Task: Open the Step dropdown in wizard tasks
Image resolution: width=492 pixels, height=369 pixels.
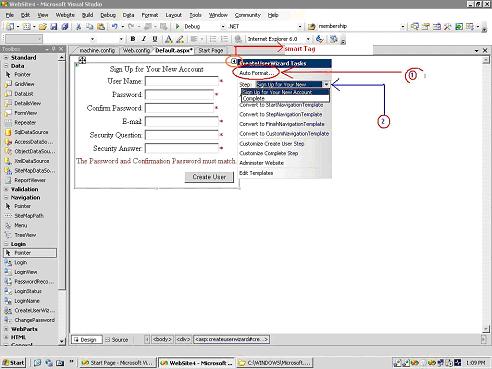Action: tap(326, 84)
